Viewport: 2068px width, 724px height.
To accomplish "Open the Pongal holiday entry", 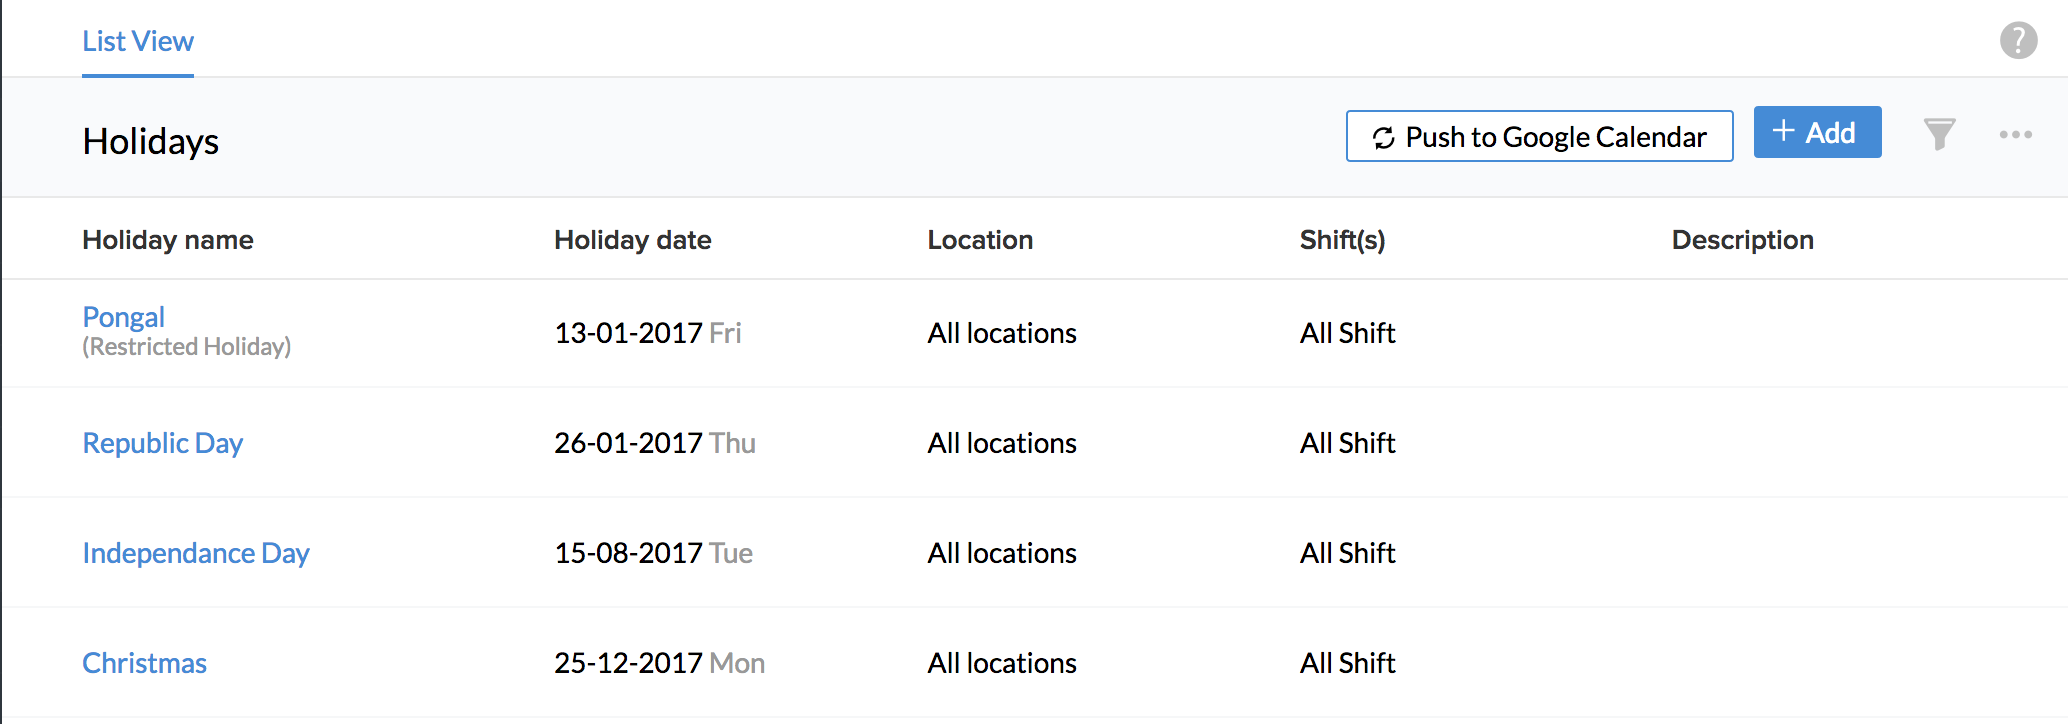I will tap(124, 317).
